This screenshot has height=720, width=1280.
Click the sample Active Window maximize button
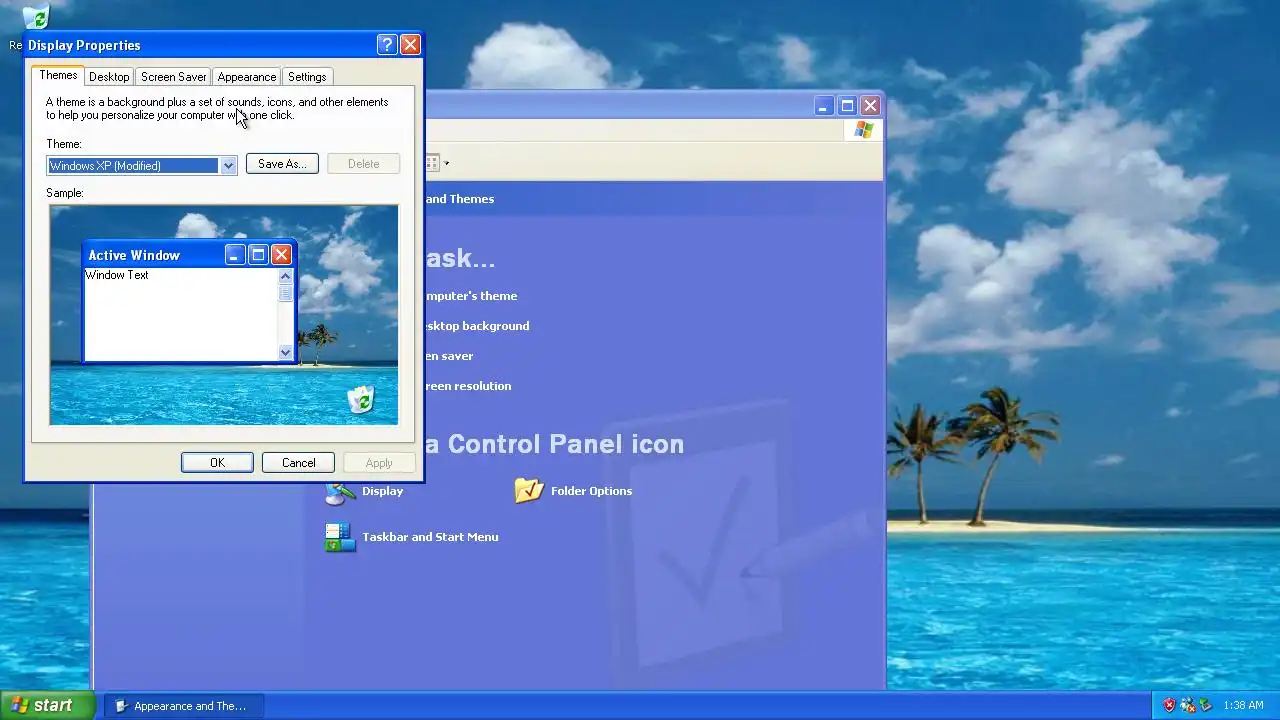258,255
